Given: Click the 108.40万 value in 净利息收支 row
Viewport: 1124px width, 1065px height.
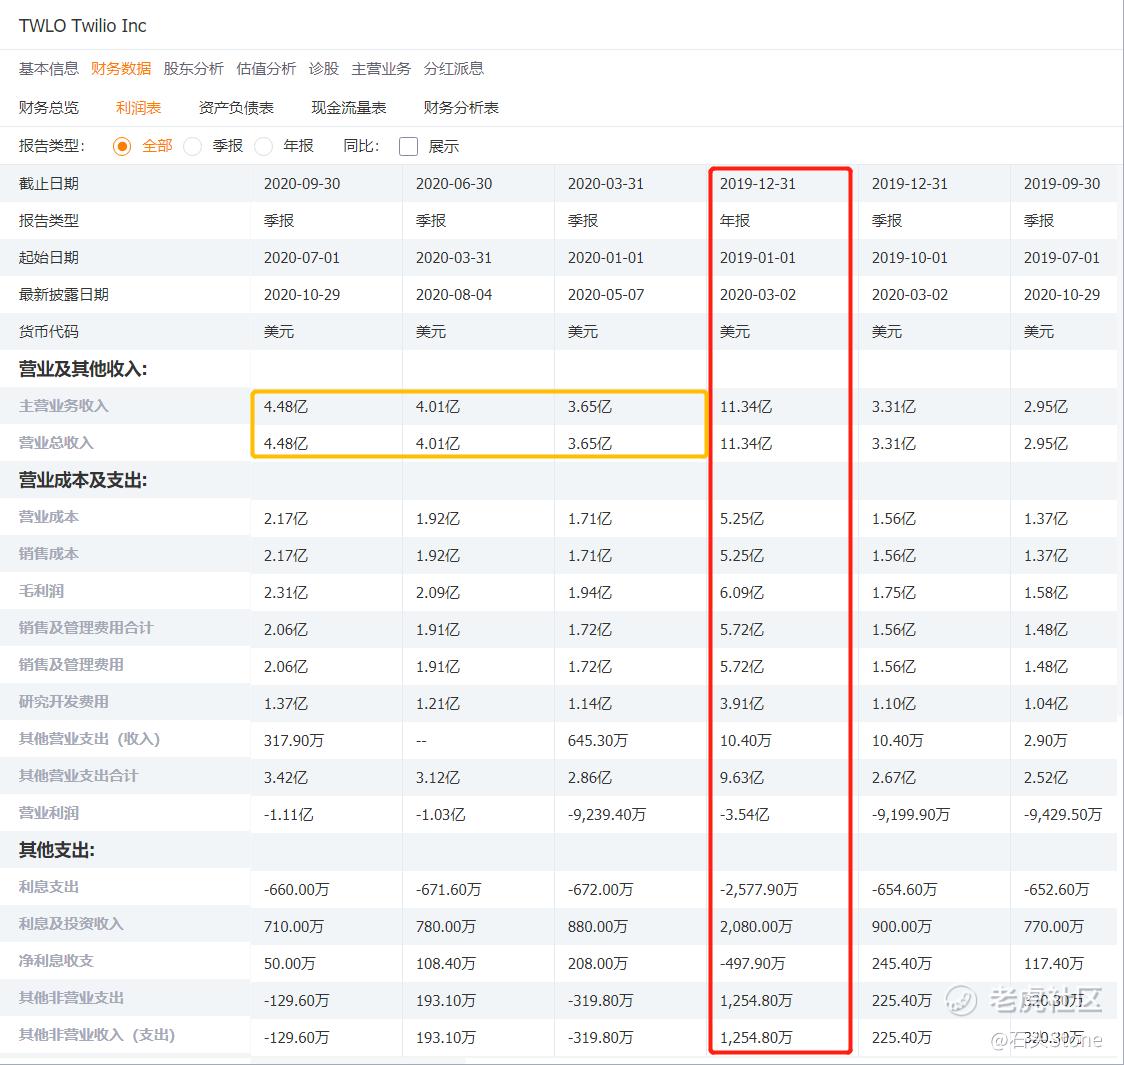Looking at the screenshot, I should pos(446,964).
